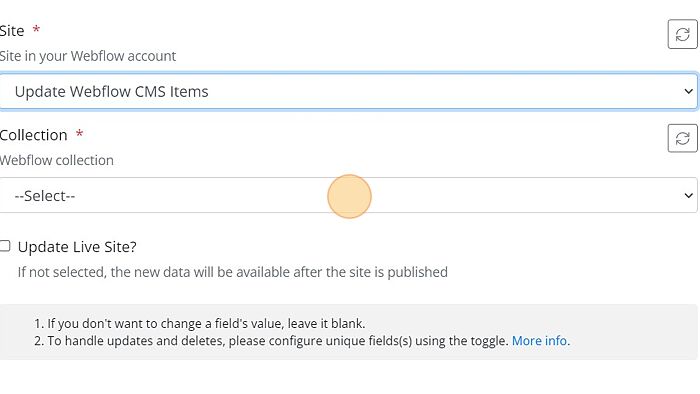The height and width of the screenshot is (394, 700).
Task: Click the Site field label
Action: (x=12, y=31)
